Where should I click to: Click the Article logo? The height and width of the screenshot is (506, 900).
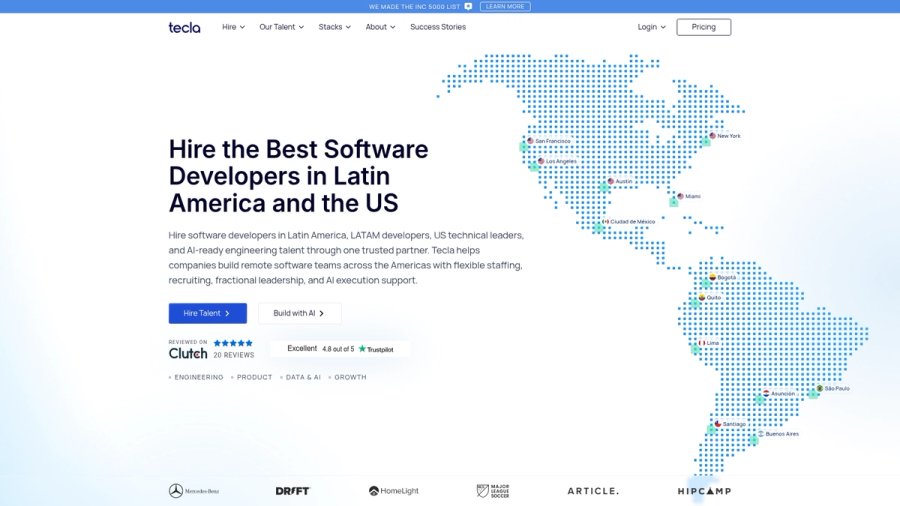[x=593, y=491]
